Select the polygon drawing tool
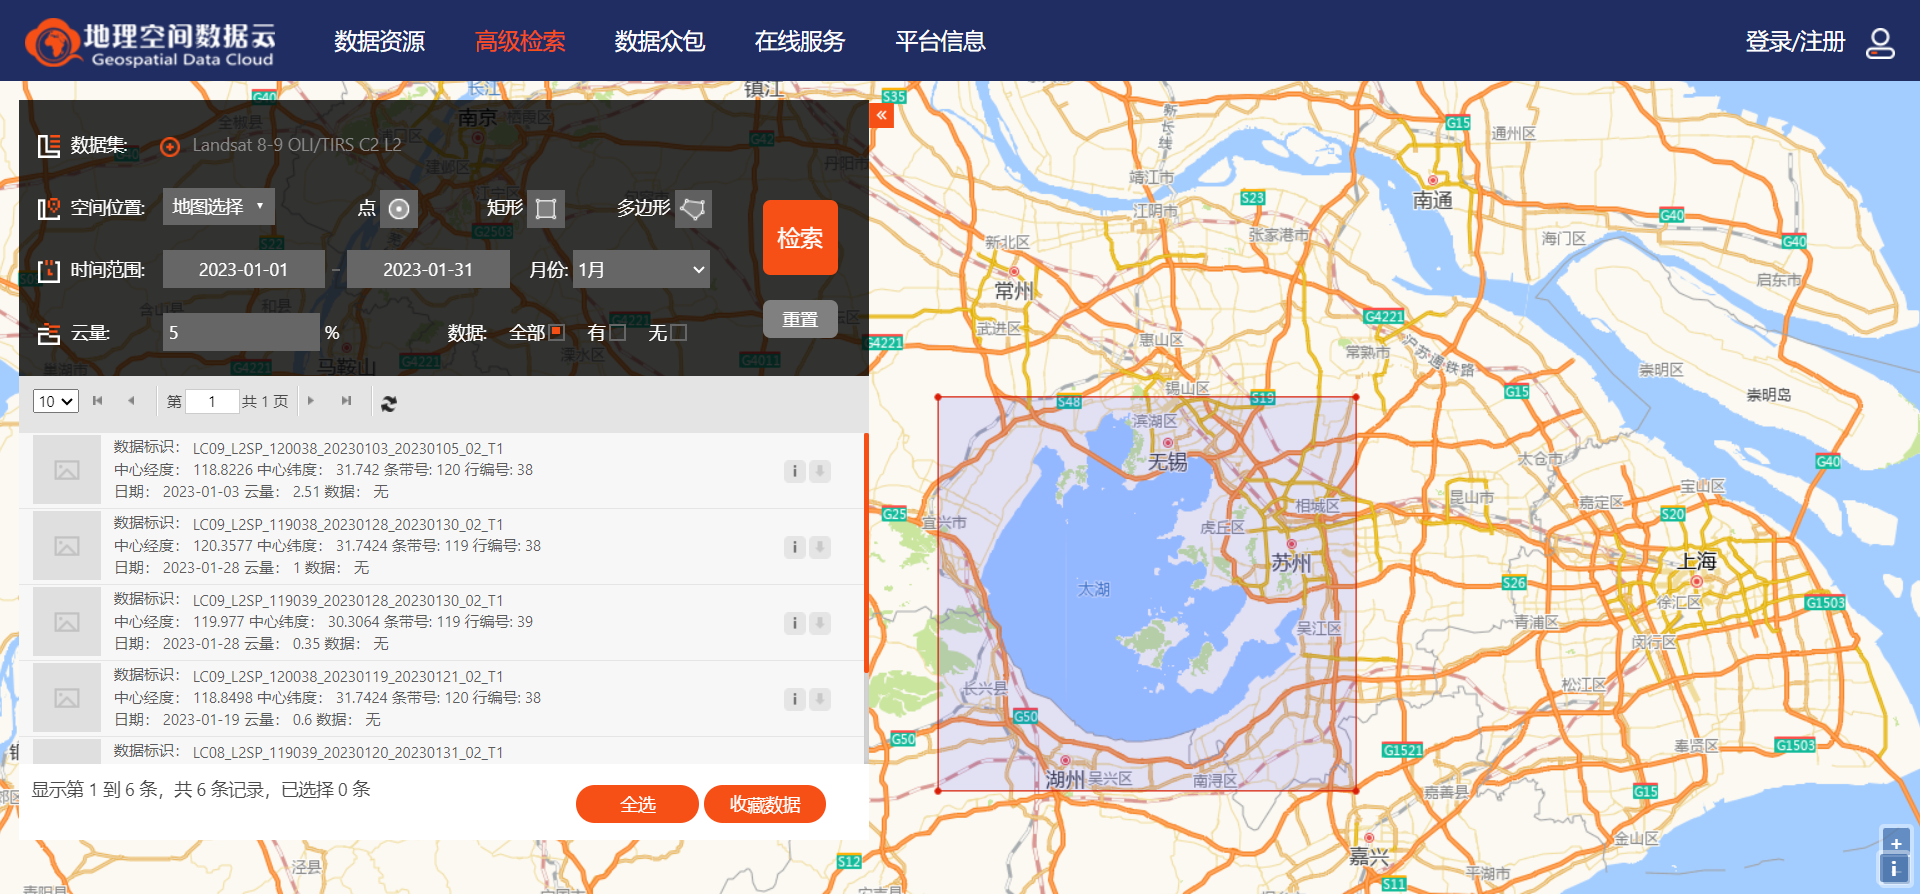This screenshot has width=1920, height=894. [693, 208]
